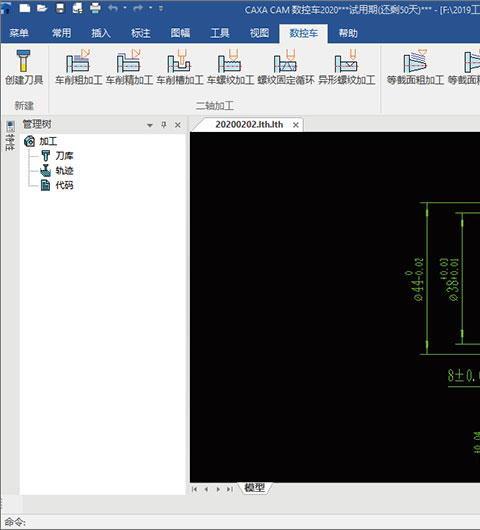This screenshot has width=480, height=530.
Task: Print using the printer icon
Action: click(x=95, y=8)
